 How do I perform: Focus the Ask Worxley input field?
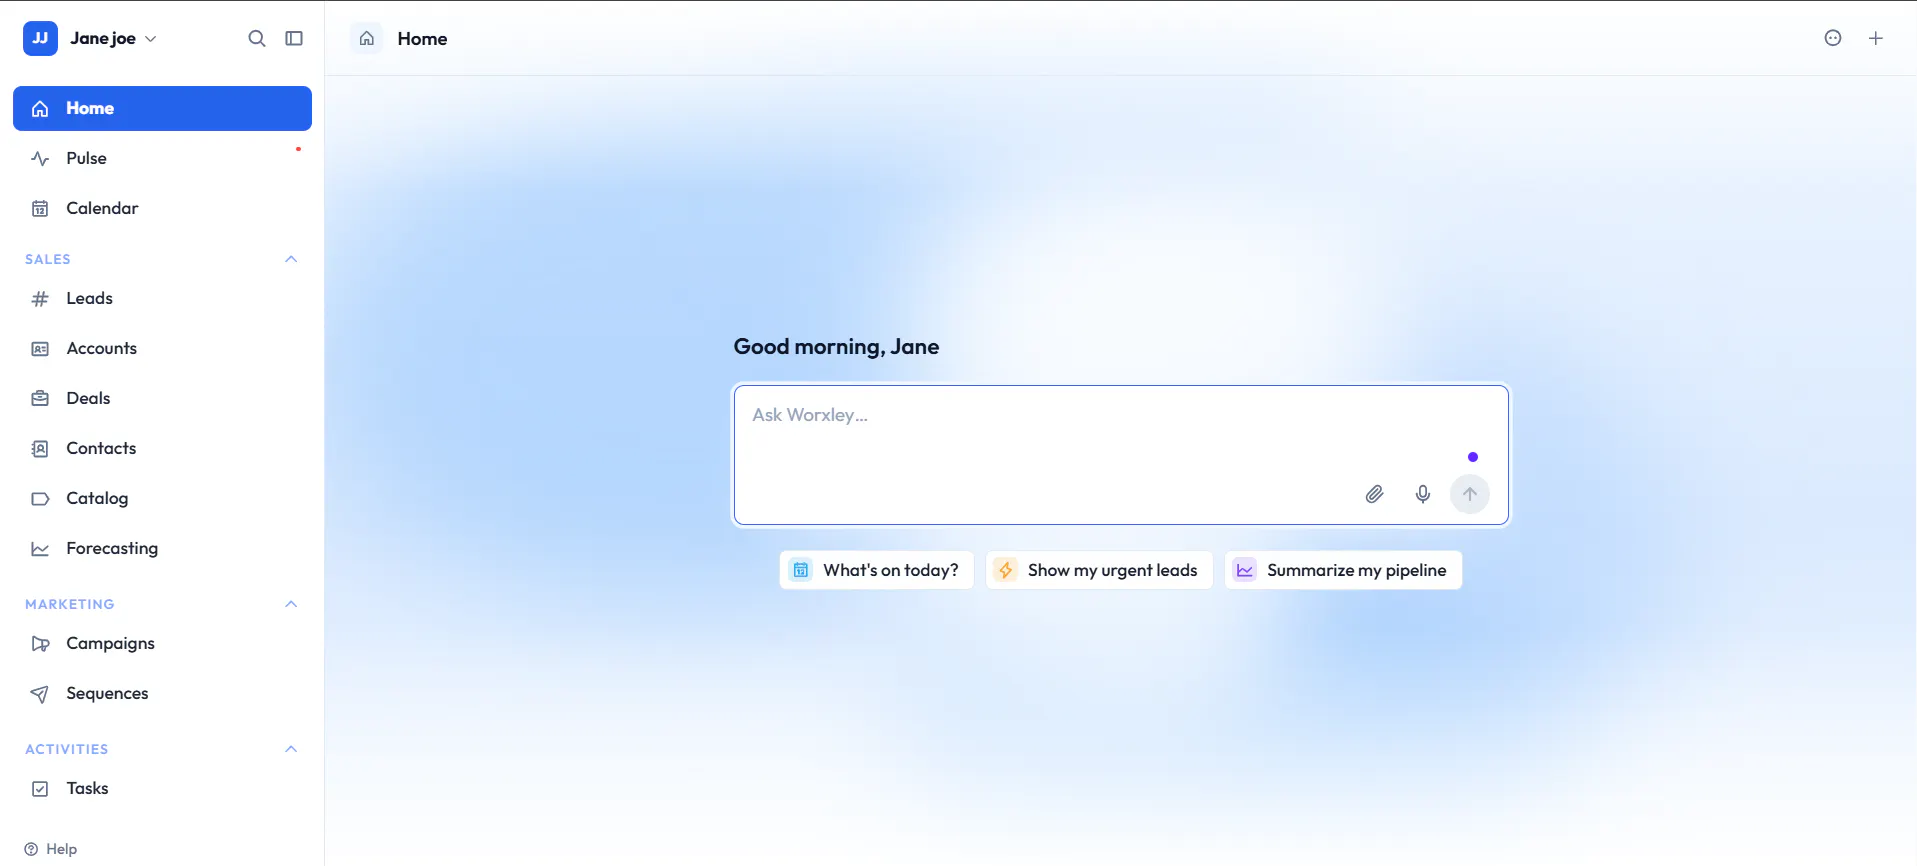1121,455
